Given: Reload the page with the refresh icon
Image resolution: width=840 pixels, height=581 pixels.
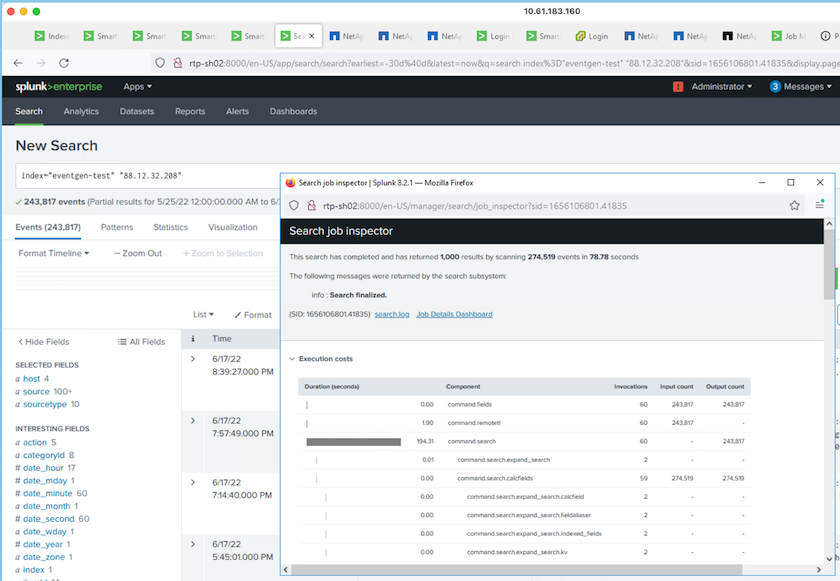Looking at the screenshot, I should coord(64,62).
